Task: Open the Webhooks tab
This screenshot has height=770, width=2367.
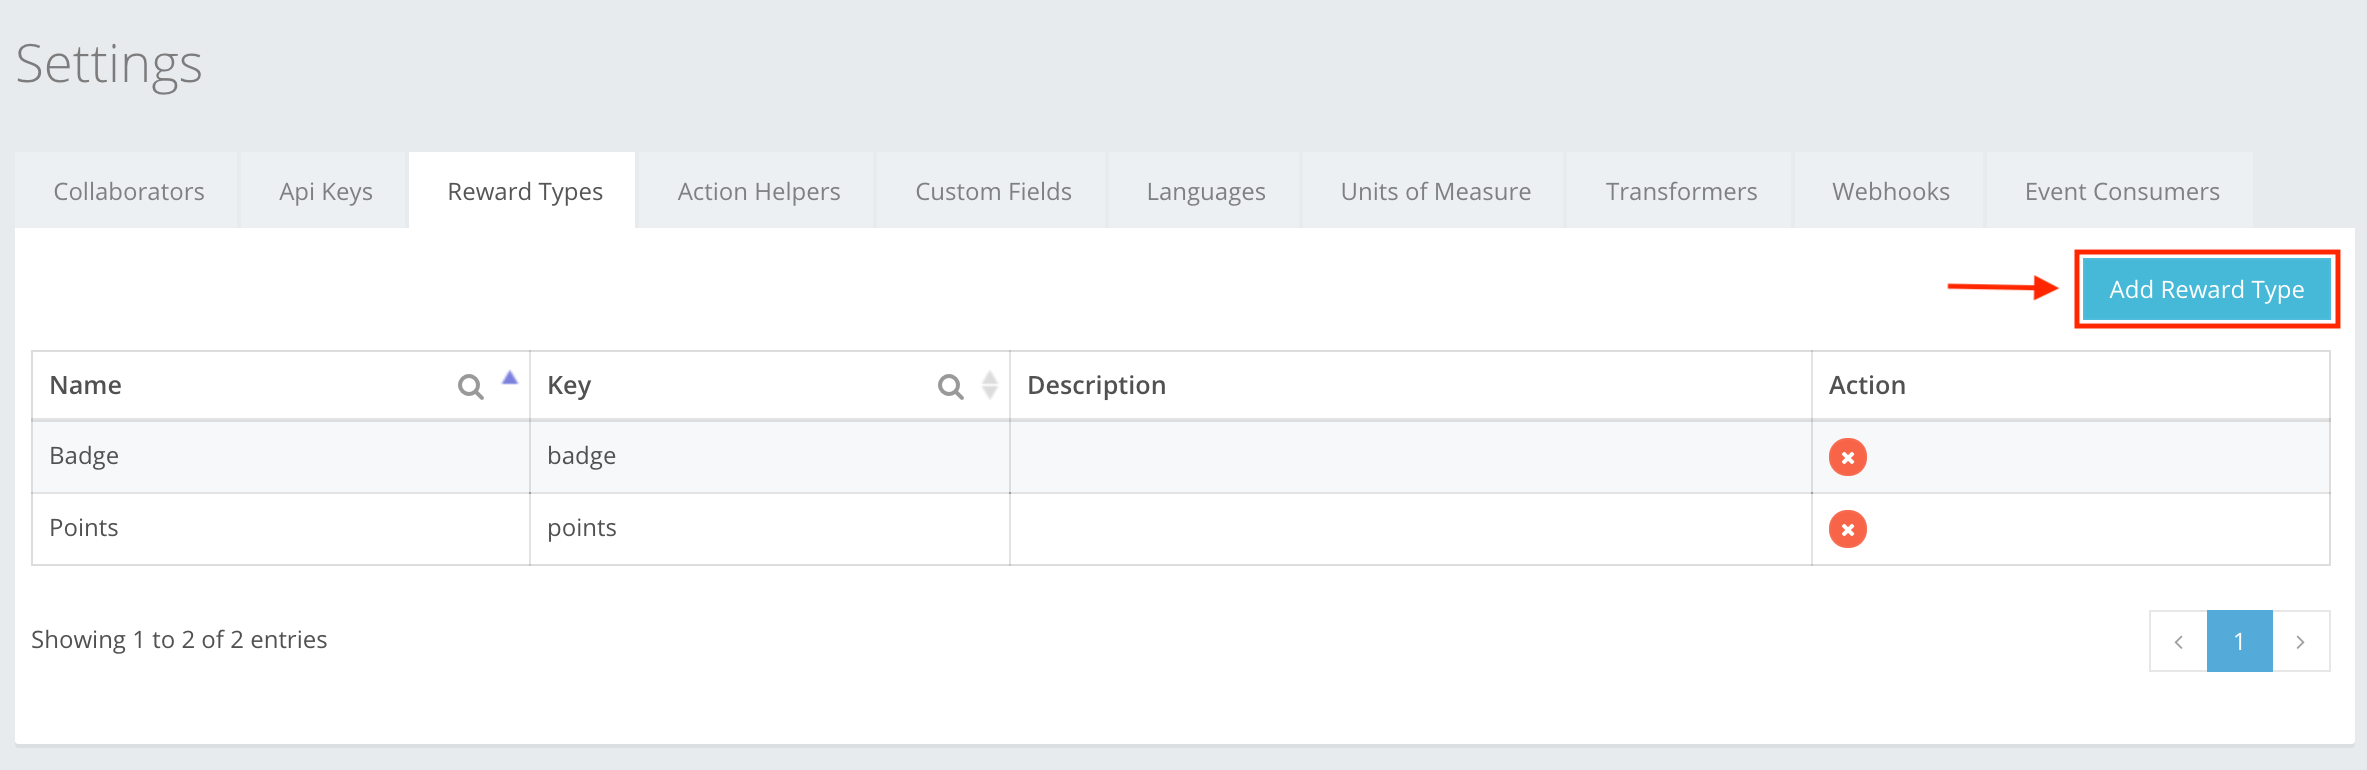Action: click(x=1890, y=191)
